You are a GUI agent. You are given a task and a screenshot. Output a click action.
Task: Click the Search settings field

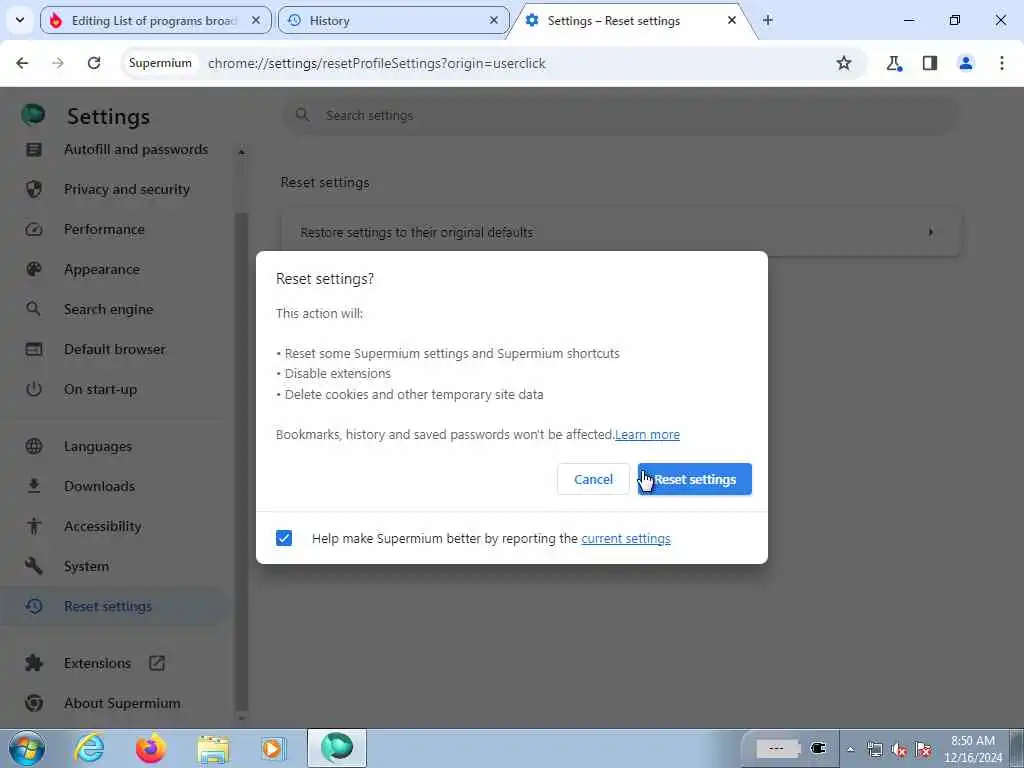click(620, 116)
